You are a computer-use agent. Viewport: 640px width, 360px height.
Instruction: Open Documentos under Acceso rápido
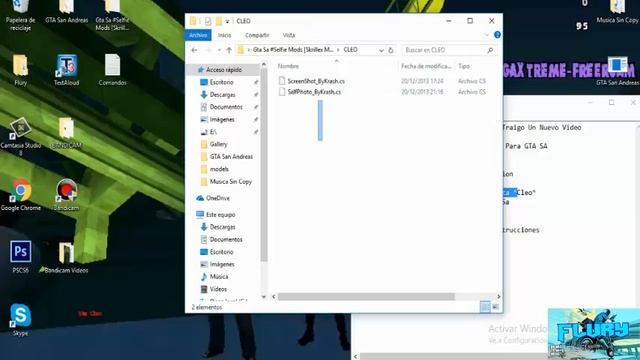pyautogui.click(x=226, y=107)
